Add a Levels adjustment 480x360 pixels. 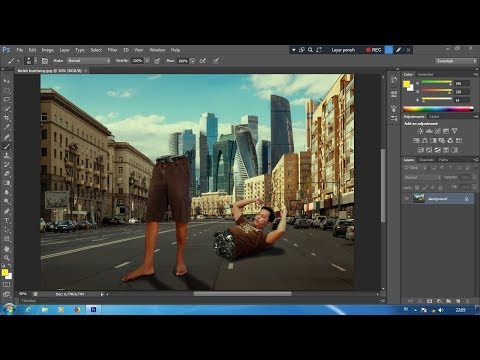(x=429, y=131)
